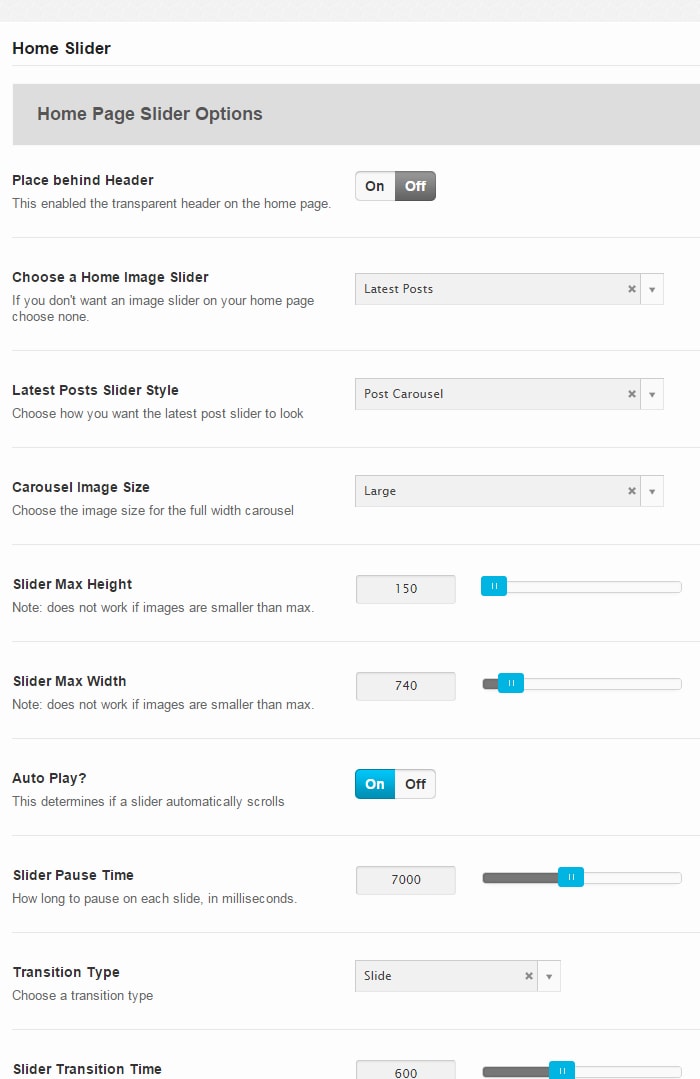The height and width of the screenshot is (1079, 700).
Task: Remove the Large image size selection
Action: coord(632,491)
